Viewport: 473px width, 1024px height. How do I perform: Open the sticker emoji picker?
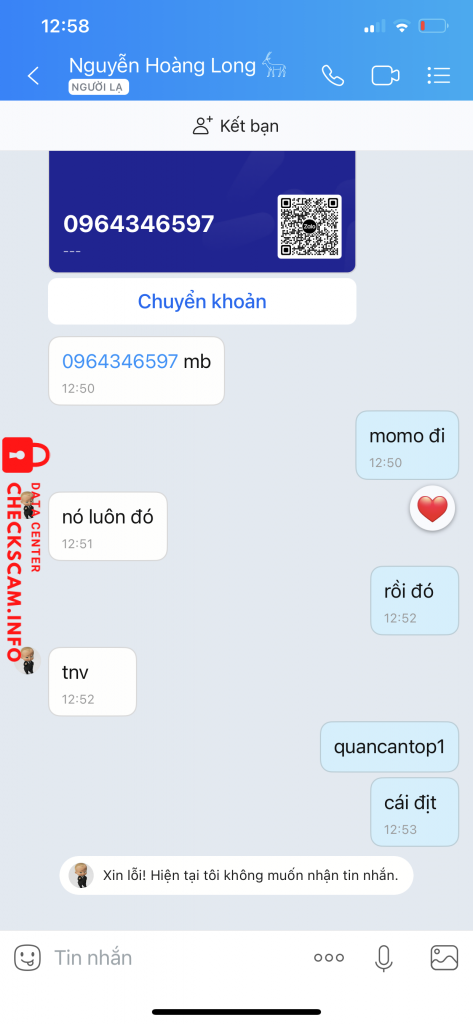tap(27, 957)
